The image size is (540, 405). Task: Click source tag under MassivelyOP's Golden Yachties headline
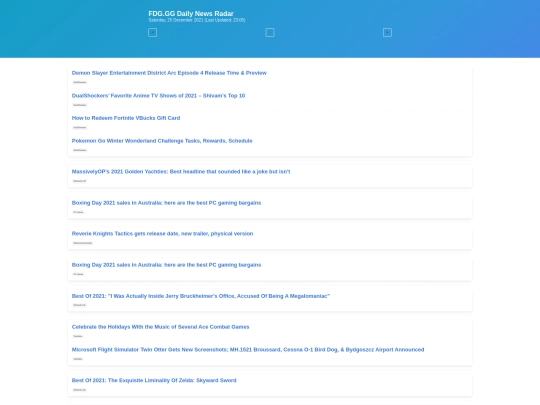click(x=80, y=181)
